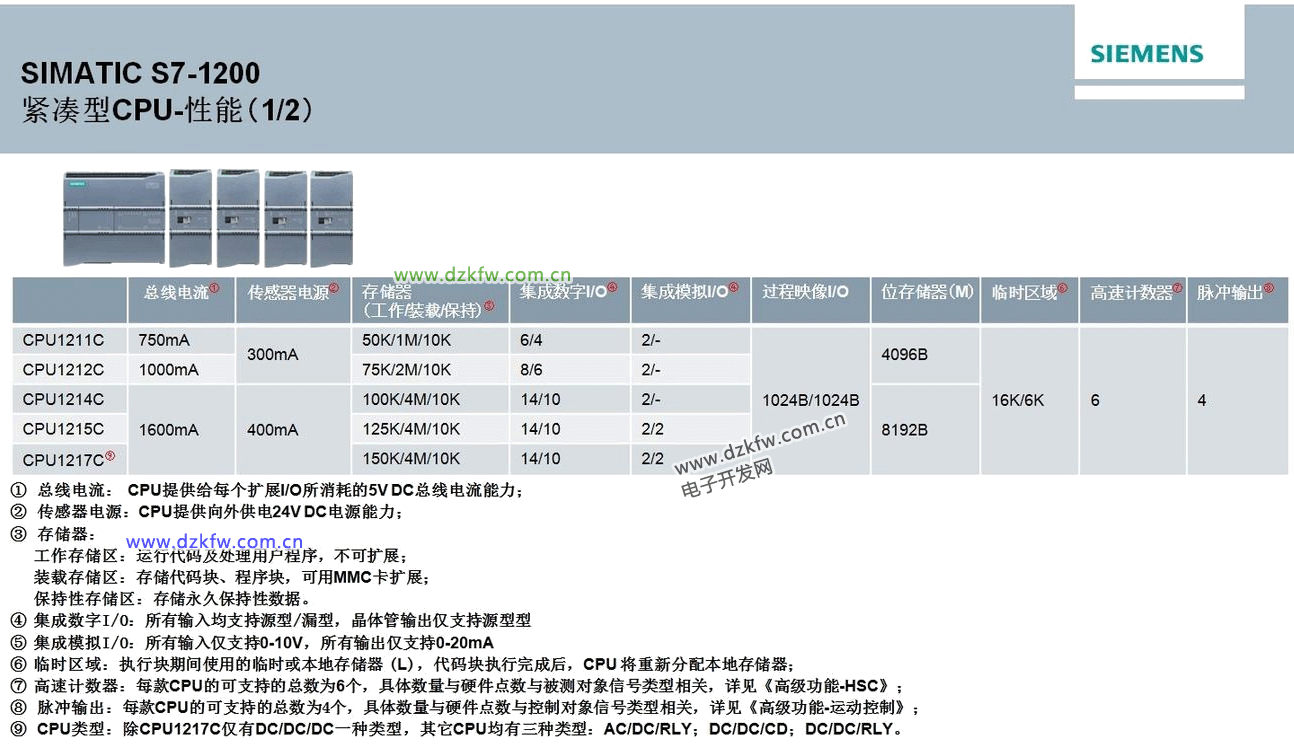Click the S7-1200 CPU modules product photo
This screenshot has height=747, width=1294.
(208, 216)
